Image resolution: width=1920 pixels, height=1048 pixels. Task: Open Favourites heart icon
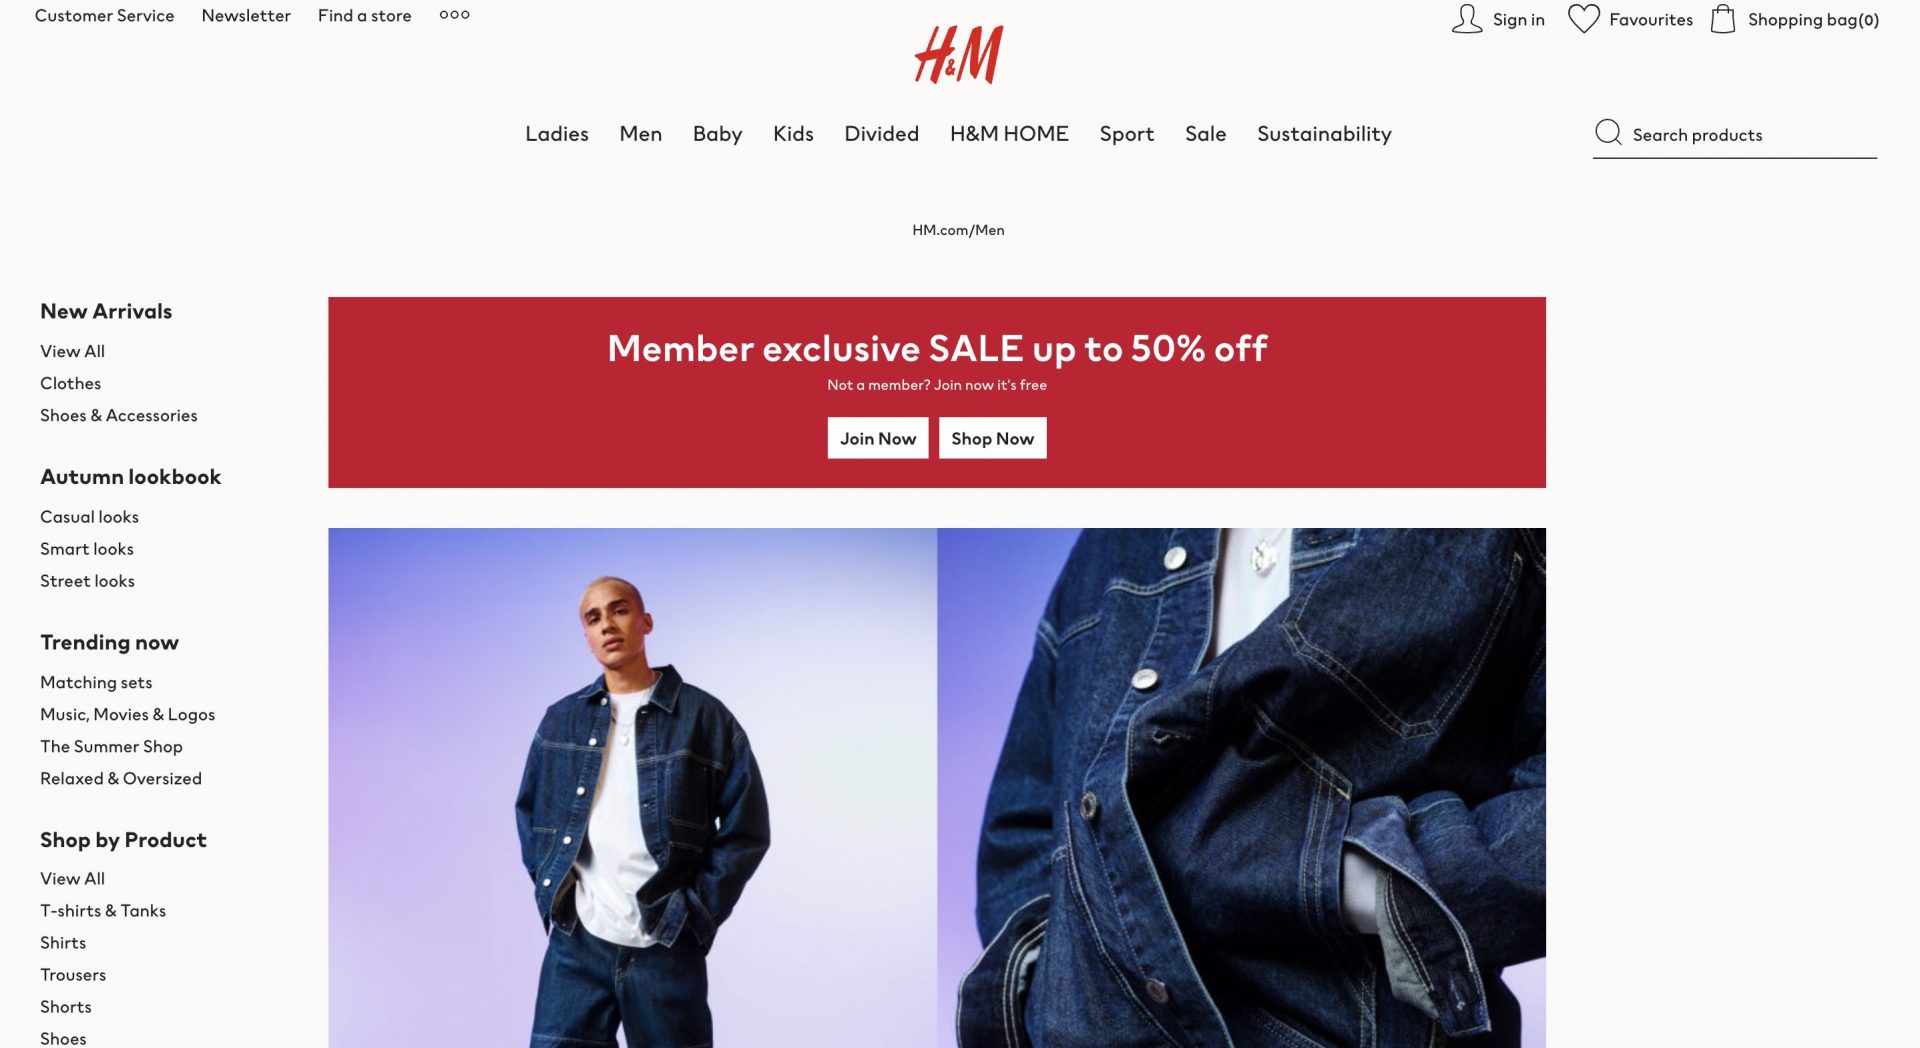(1583, 19)
